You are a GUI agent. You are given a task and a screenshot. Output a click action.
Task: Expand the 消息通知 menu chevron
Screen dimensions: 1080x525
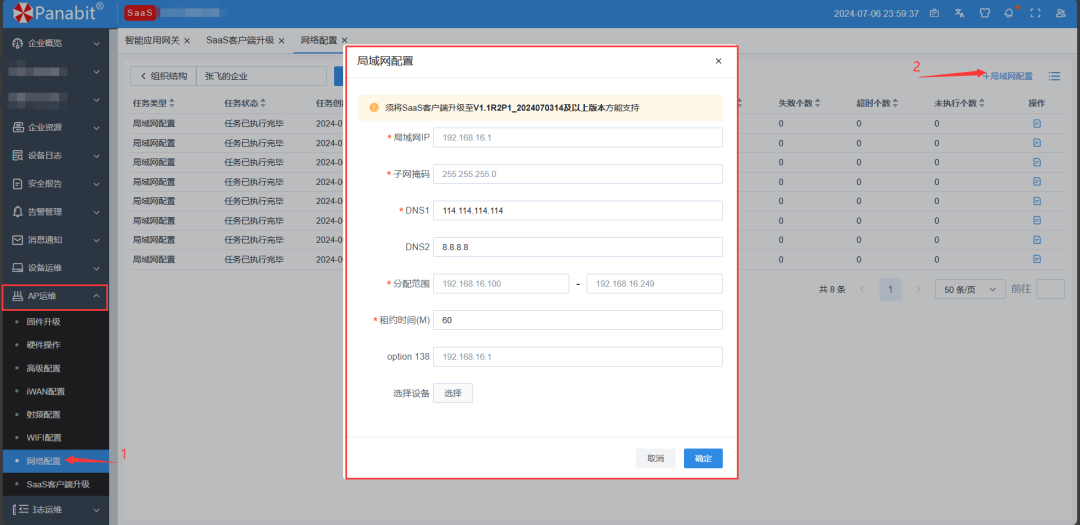click(96, 240)
